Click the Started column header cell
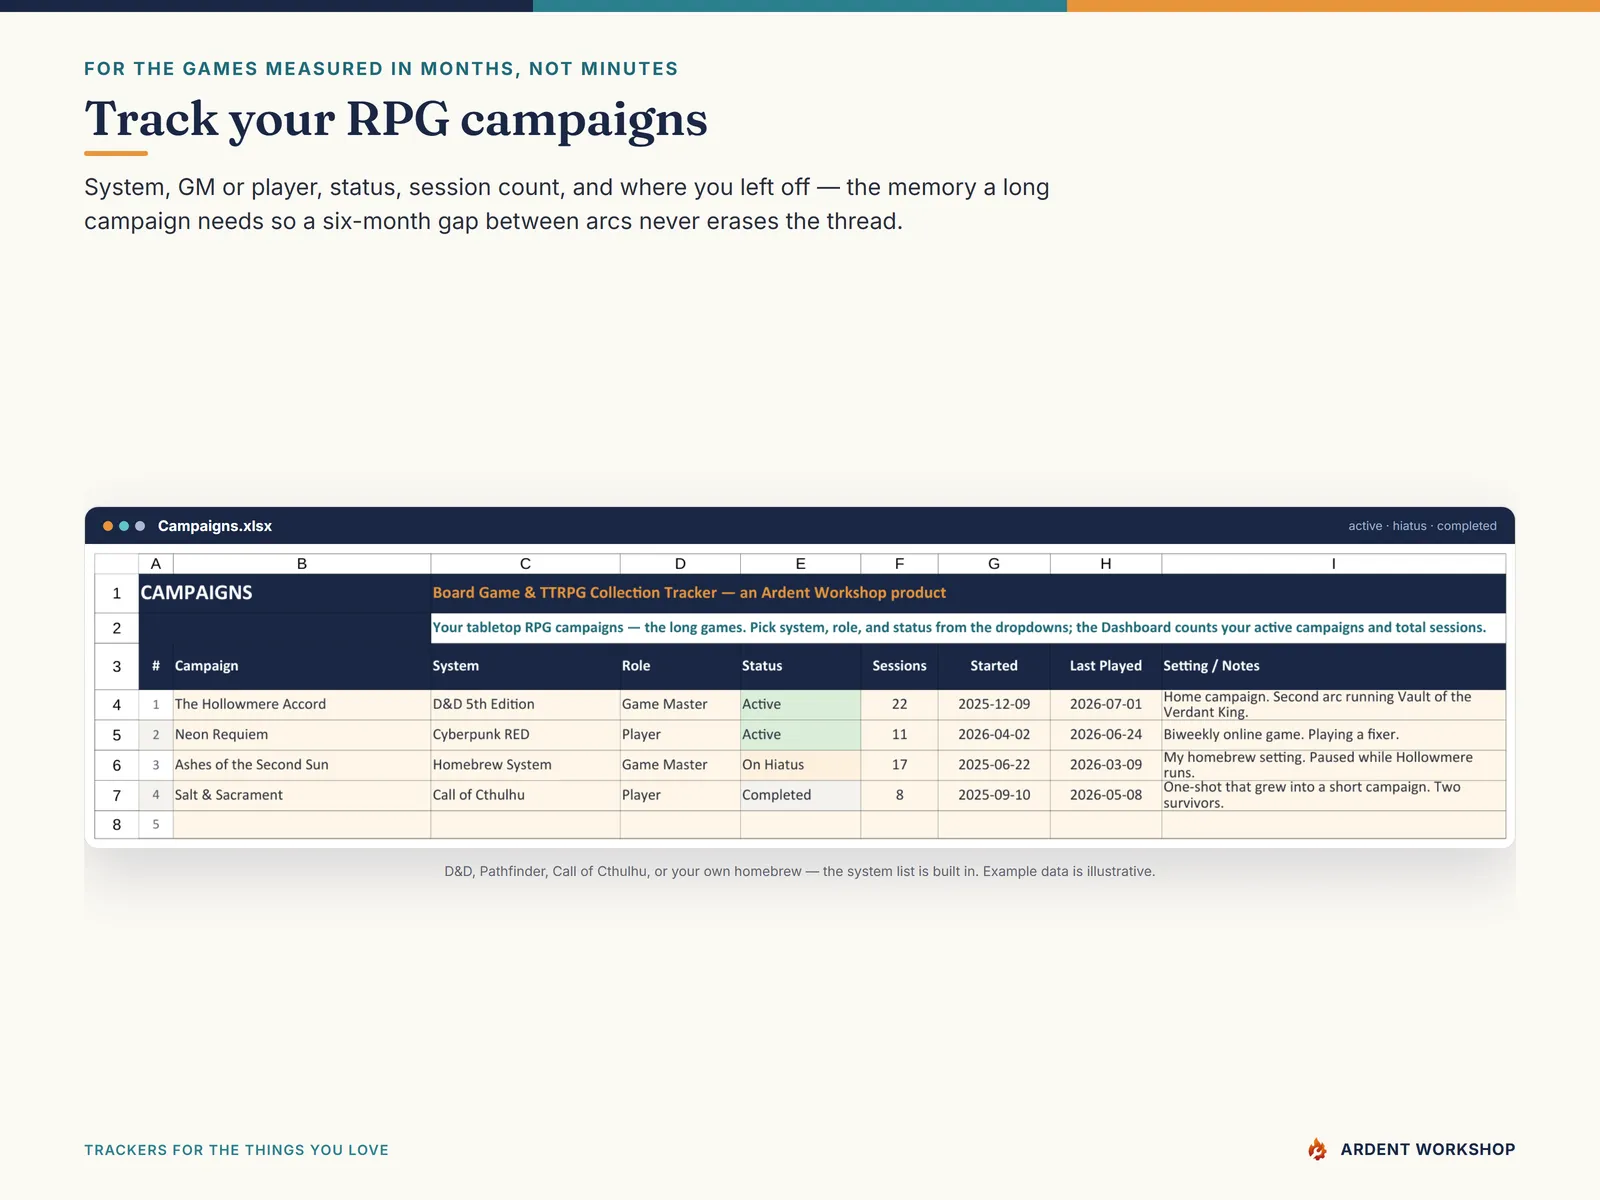Viewport: 1600px width, 1200px height. point(994,666)
